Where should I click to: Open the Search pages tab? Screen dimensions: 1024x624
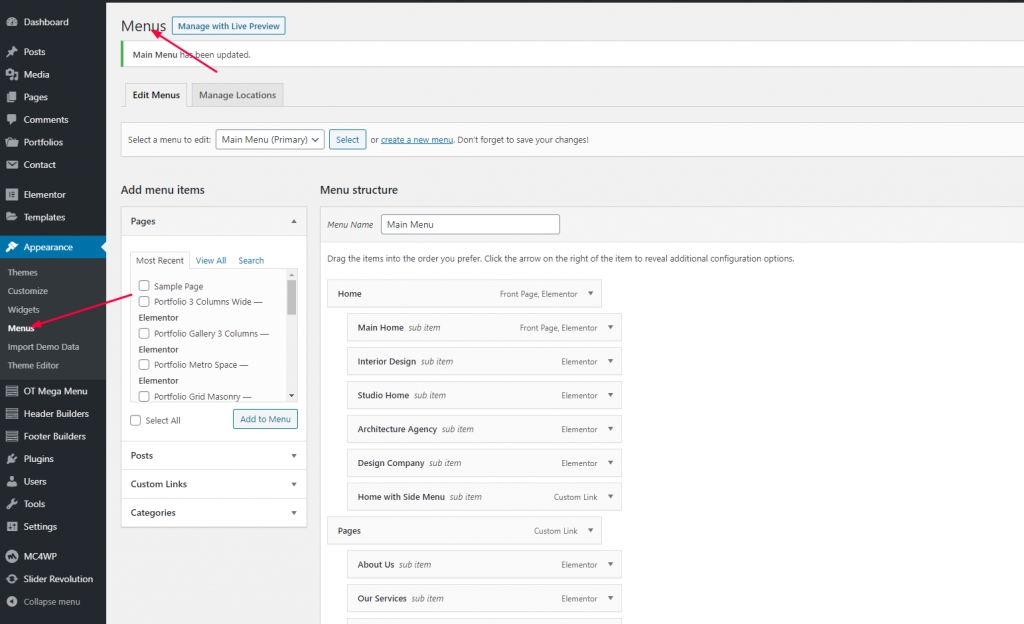click(251, 260)
